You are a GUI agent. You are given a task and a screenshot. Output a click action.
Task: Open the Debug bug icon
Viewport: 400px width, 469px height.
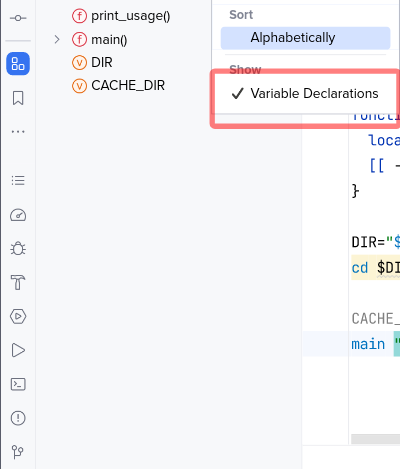(18, 249)
